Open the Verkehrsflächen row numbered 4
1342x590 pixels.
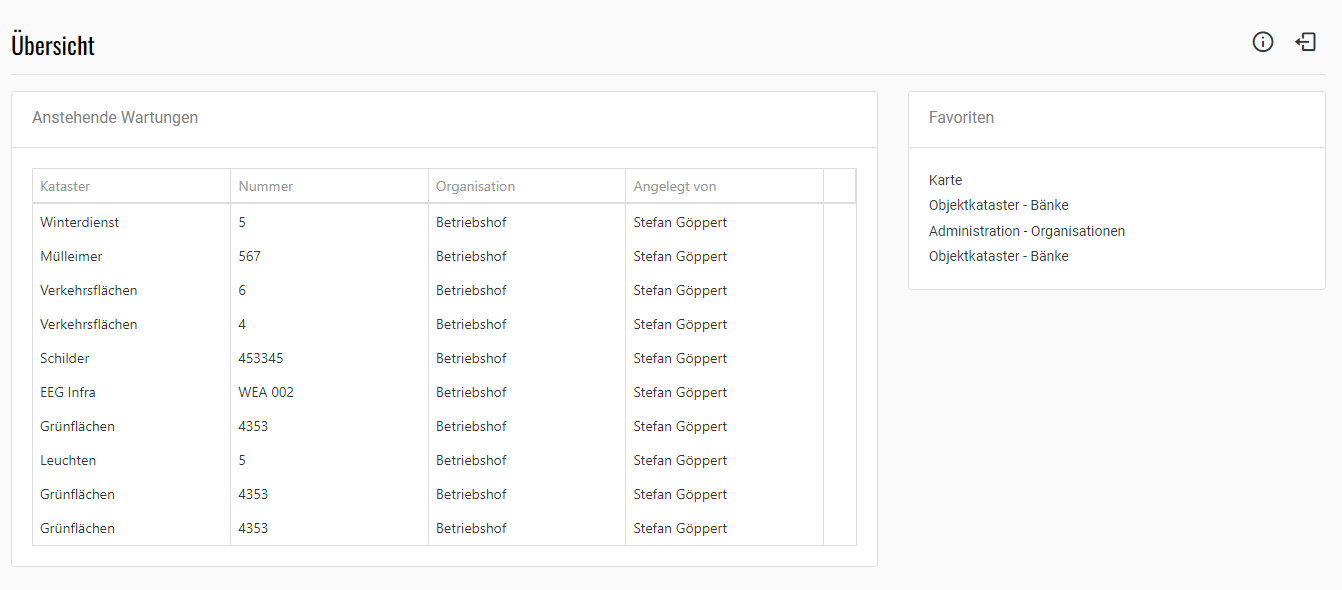pos(89,324)
